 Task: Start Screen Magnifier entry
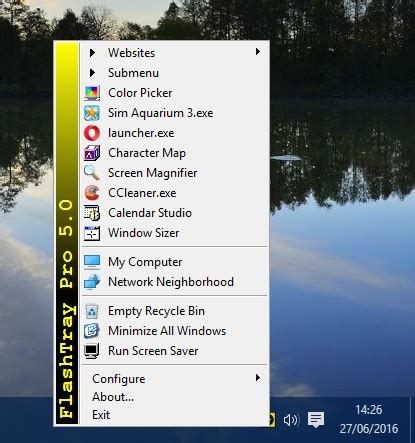coord(175,173)
